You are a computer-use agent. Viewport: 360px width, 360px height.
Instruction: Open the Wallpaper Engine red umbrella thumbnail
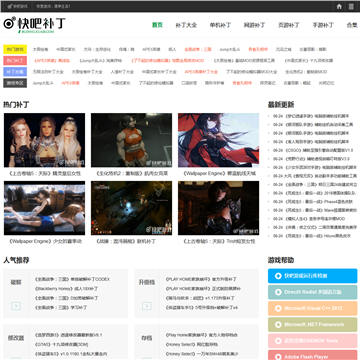(x=218, y=140)
